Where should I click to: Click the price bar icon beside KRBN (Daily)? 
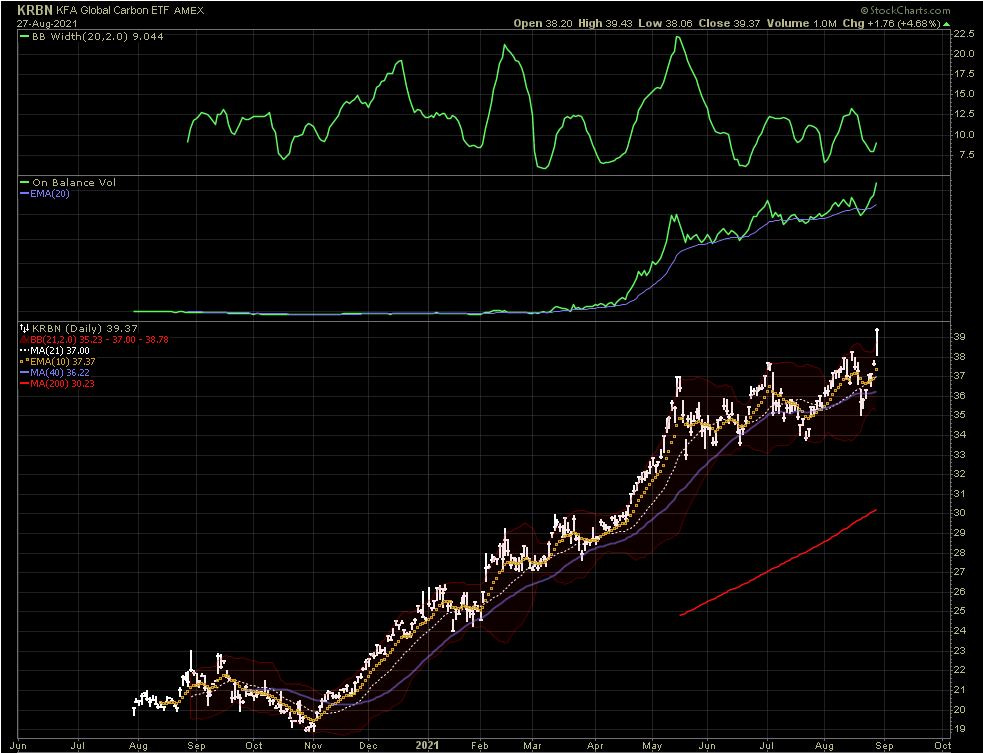click(24, 328)
